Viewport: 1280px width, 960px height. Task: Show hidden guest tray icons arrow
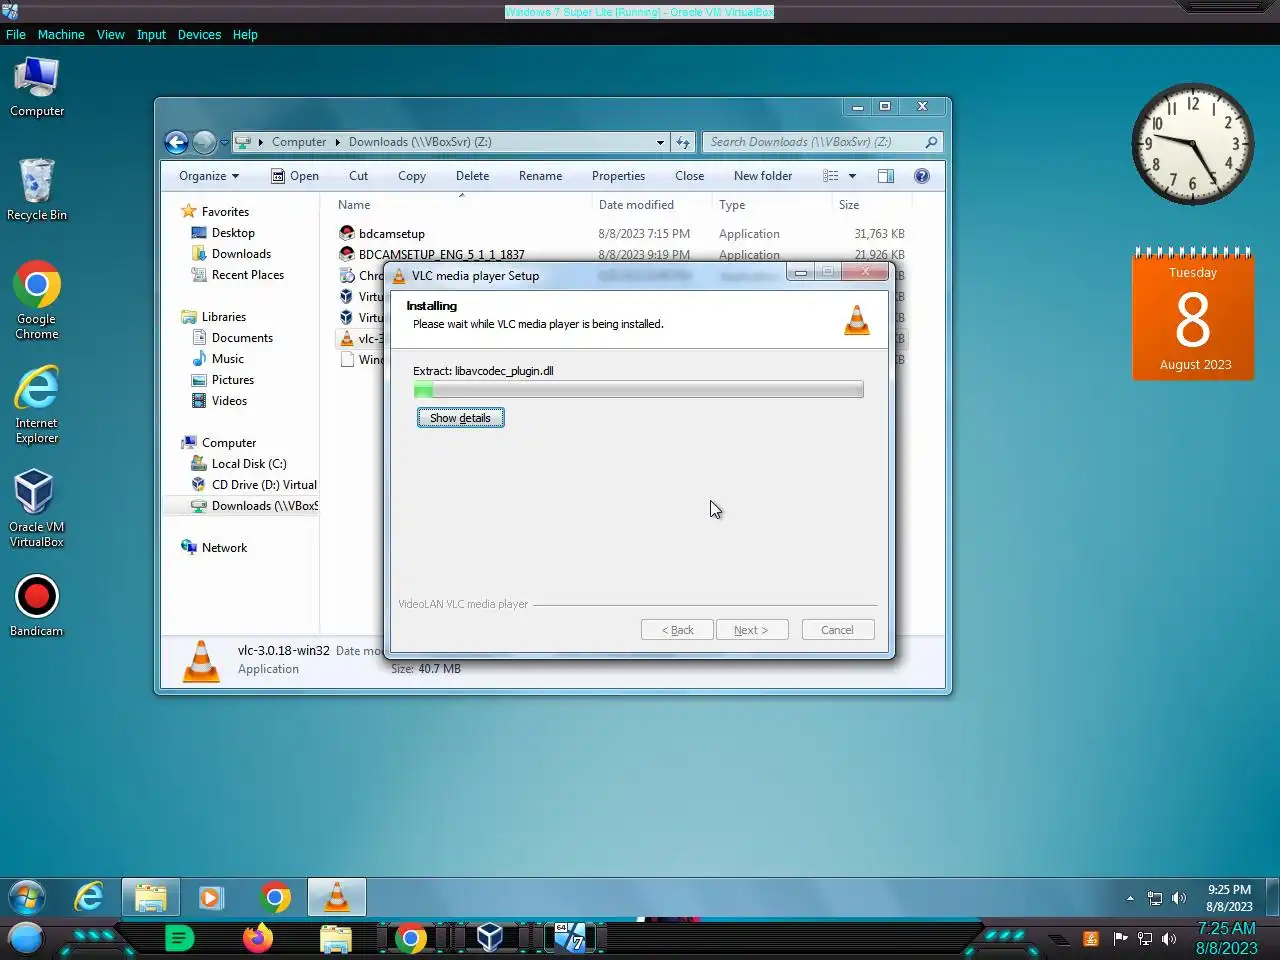tap(1131, 898)
